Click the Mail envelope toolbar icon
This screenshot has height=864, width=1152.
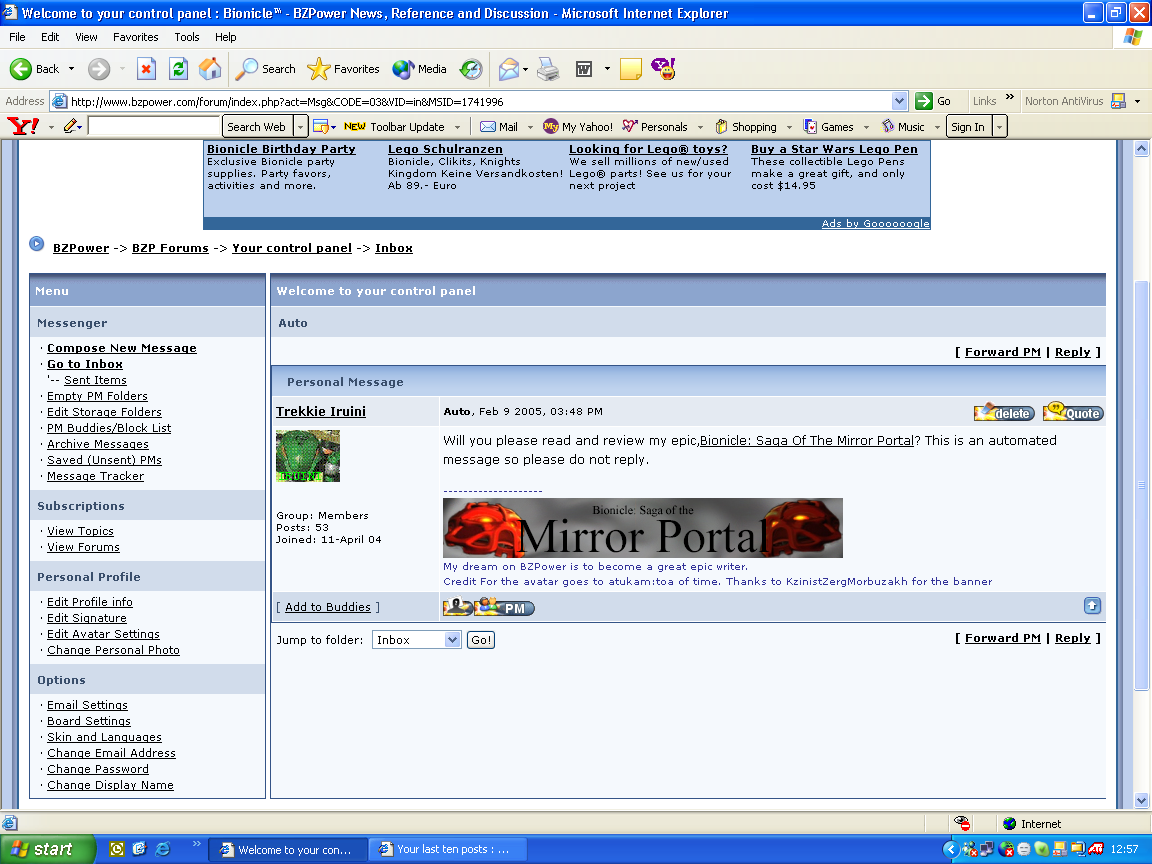pos(508,69)
